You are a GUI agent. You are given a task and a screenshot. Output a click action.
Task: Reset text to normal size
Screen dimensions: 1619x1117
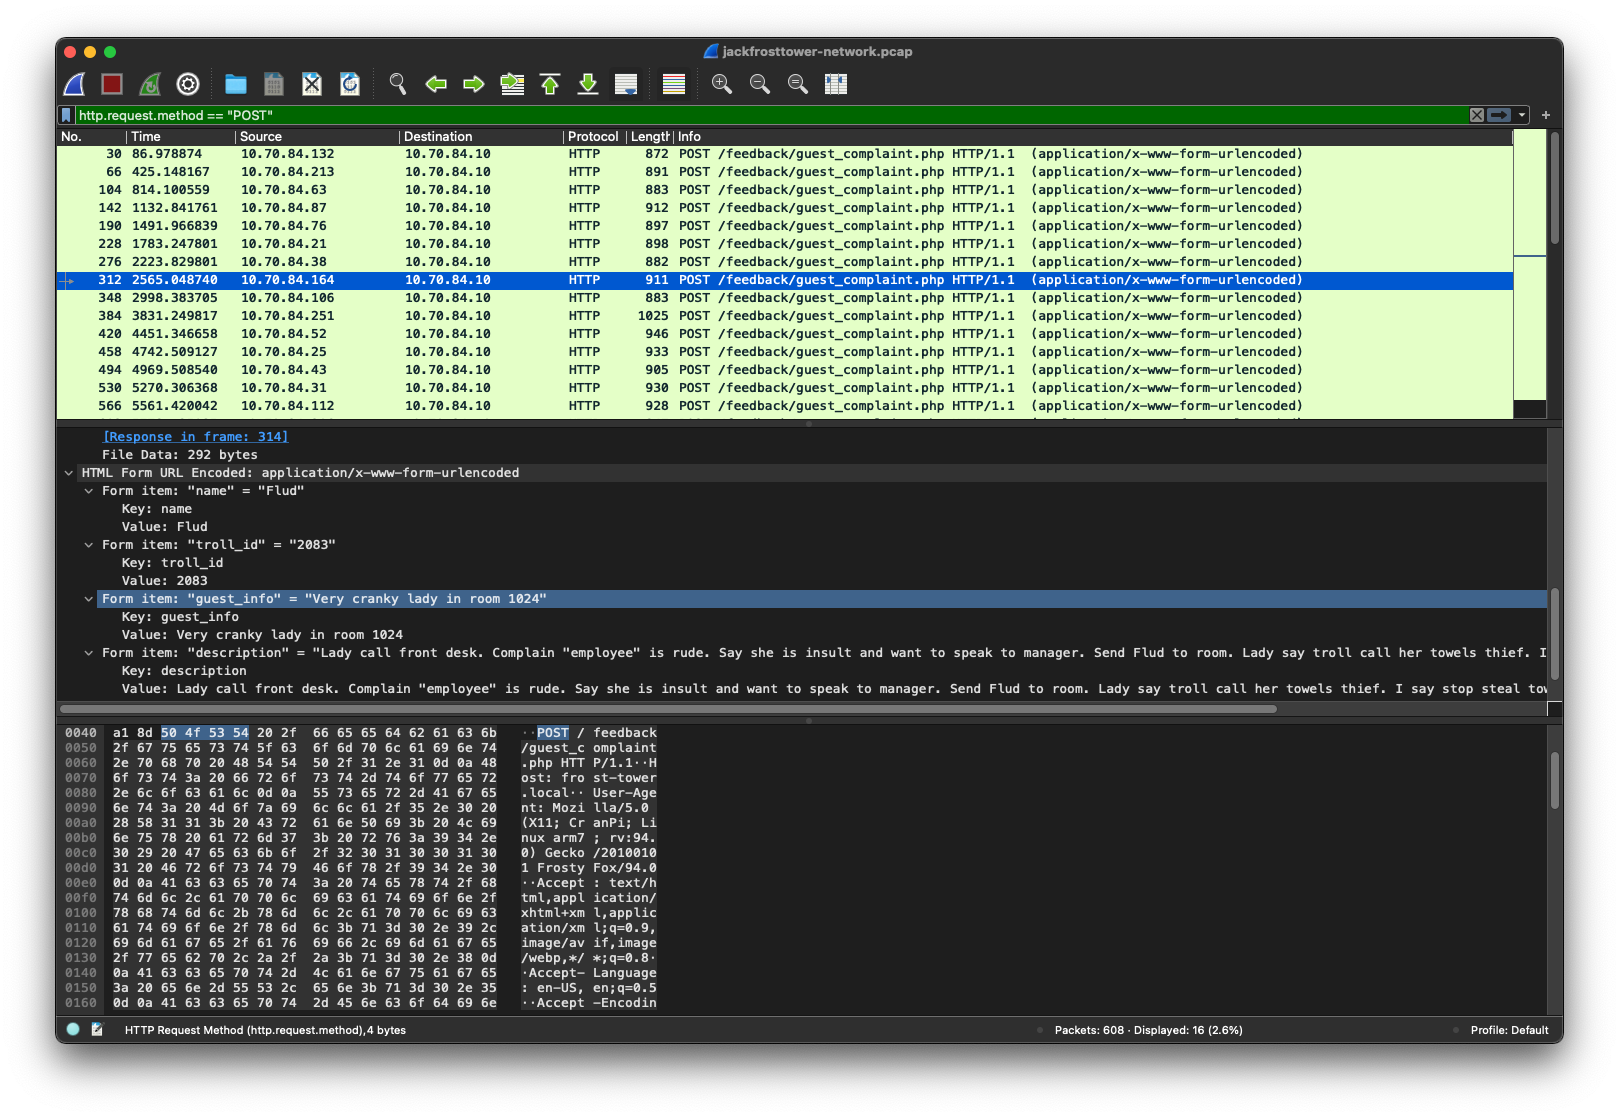pos(798,85)
